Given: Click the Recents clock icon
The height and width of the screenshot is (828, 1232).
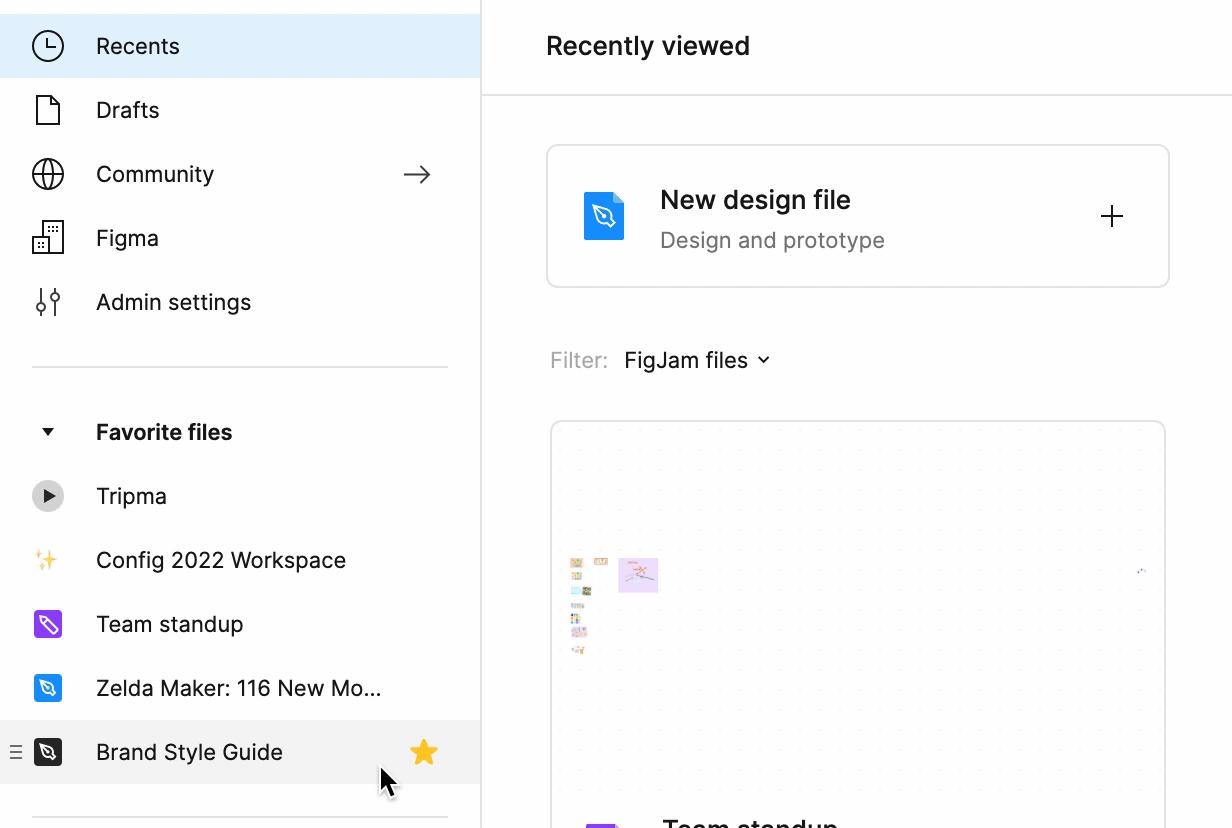Looking at the screenshot, I should tap(47, 46).
